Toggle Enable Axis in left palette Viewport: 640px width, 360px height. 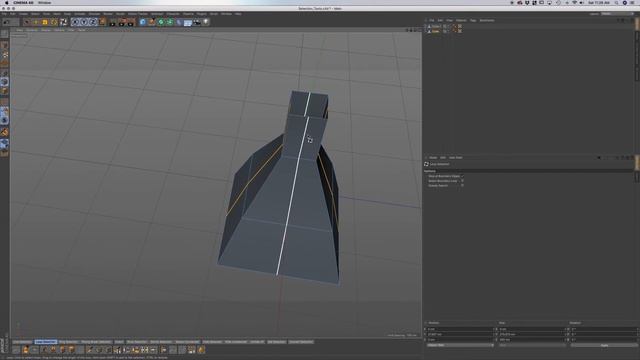(x=4, y=101)
